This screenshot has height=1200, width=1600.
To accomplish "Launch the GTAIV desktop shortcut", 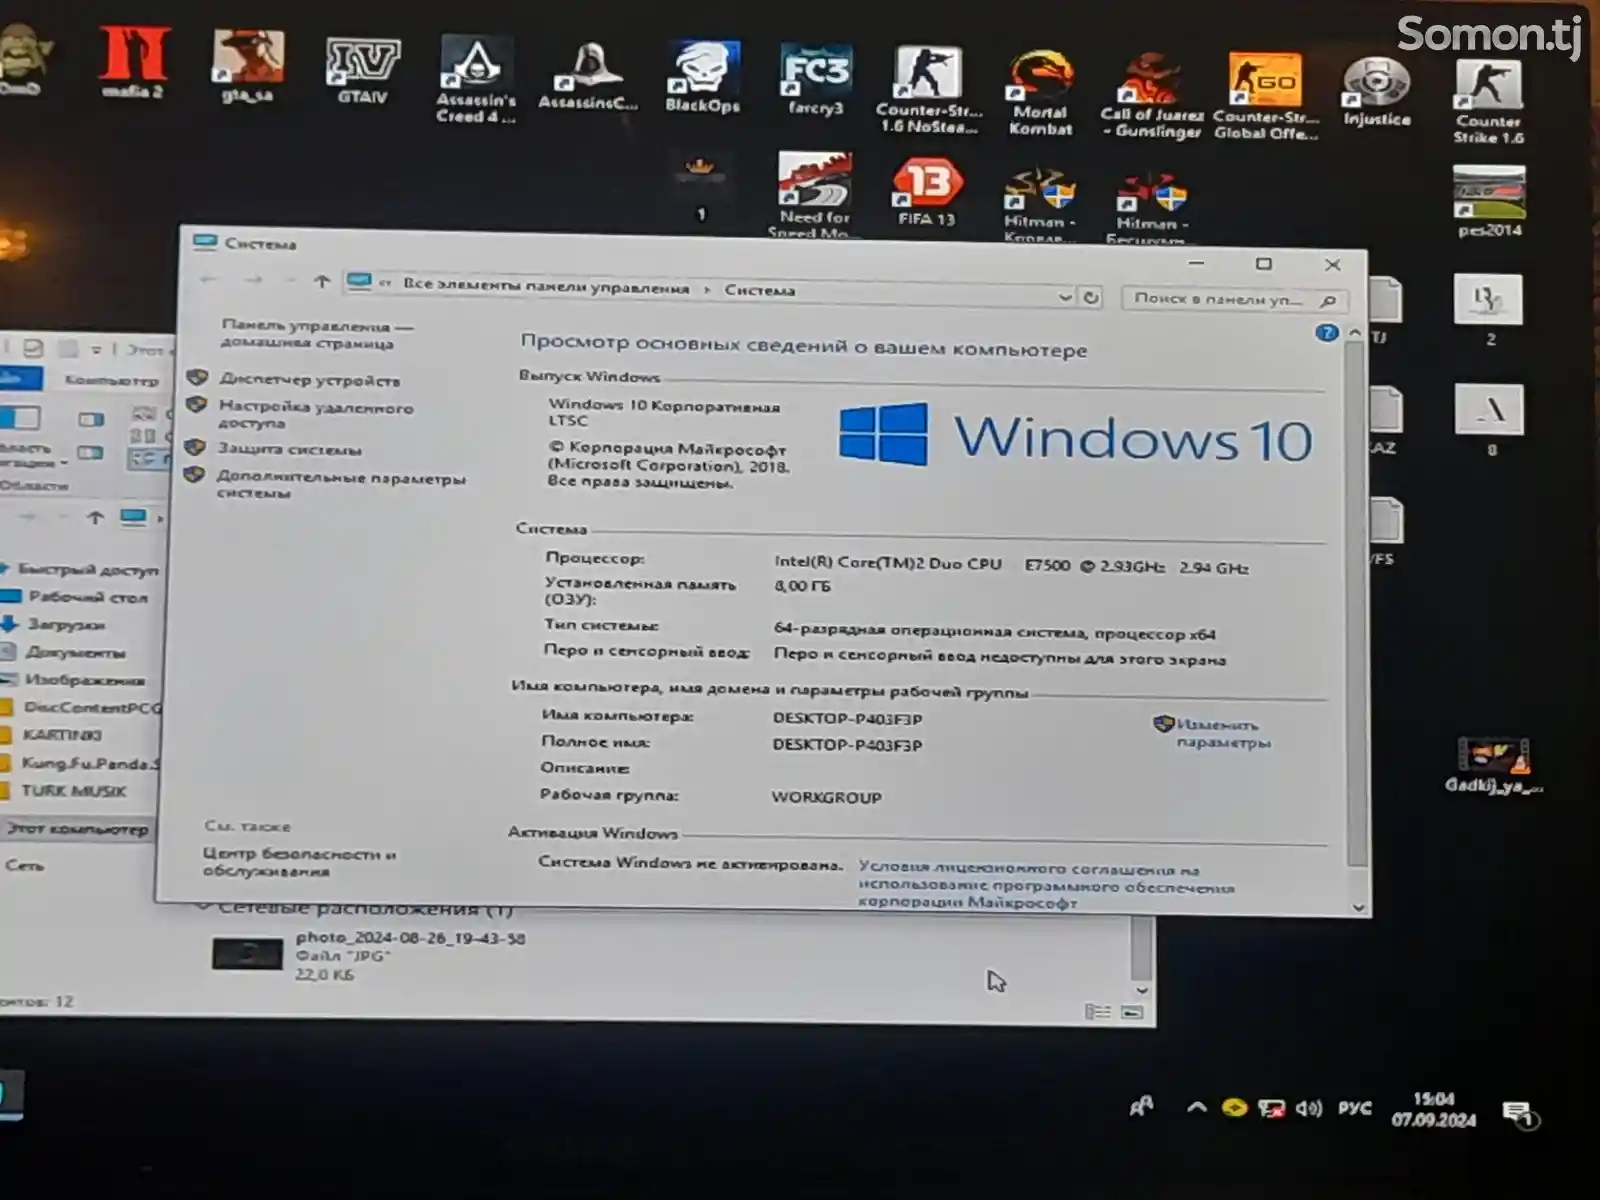I will (362, 70).
